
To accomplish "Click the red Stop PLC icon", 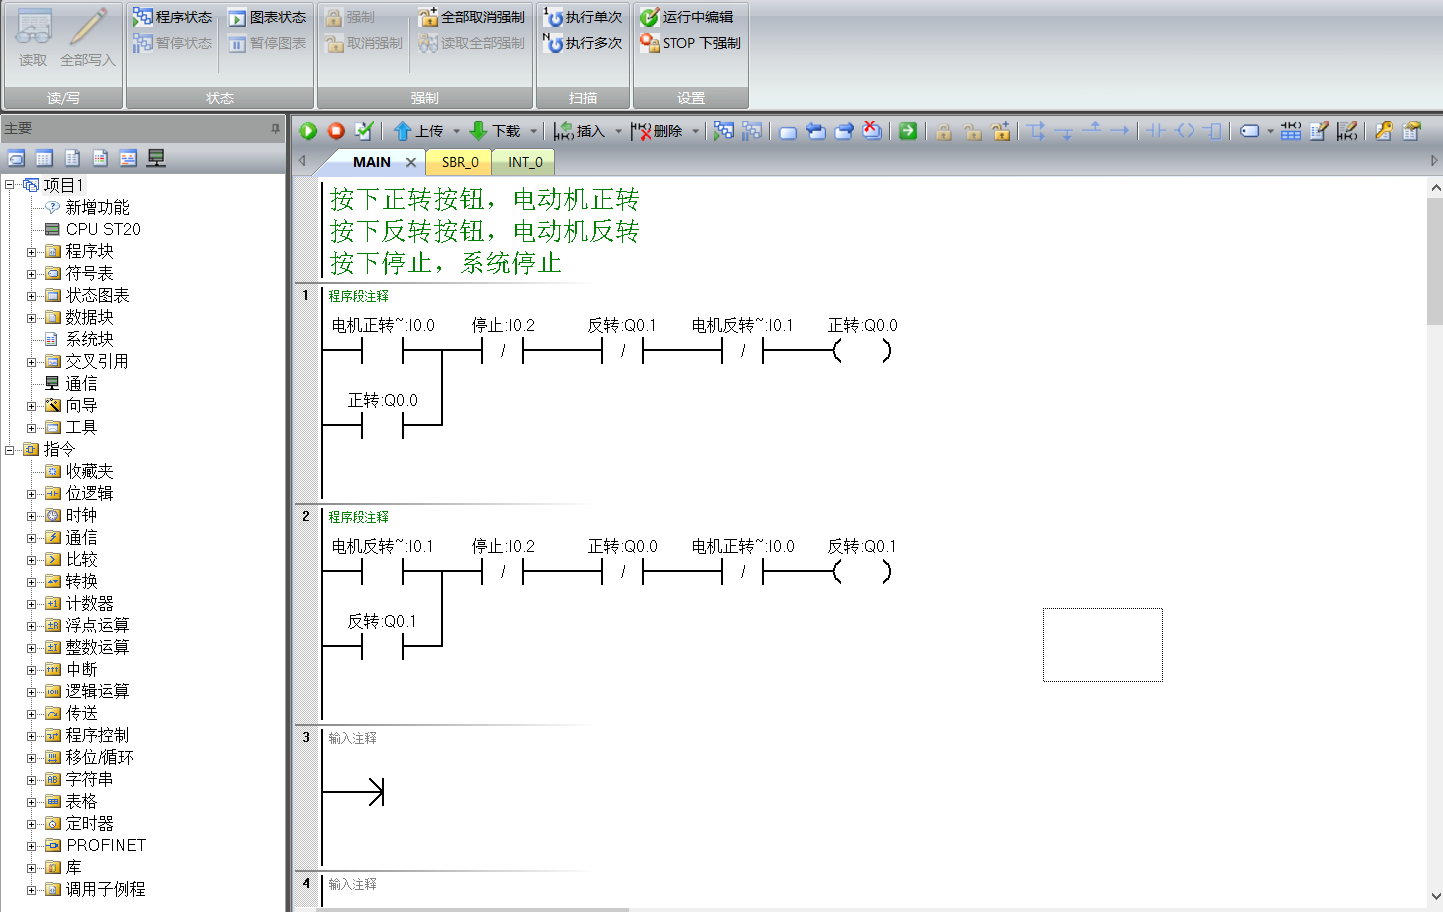I will 336,131.
